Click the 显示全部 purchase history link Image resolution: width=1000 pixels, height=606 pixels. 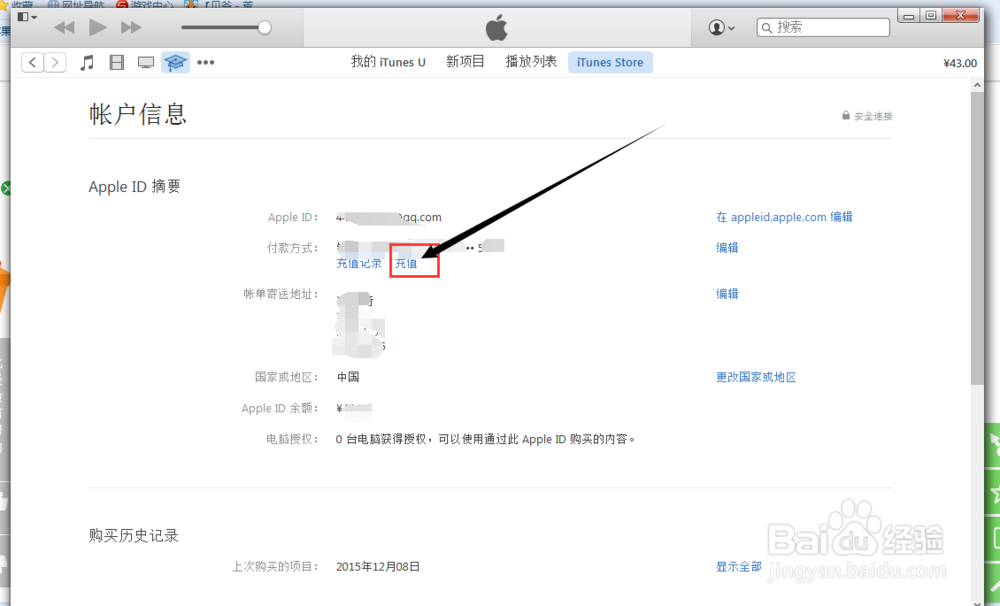(739, 566)
